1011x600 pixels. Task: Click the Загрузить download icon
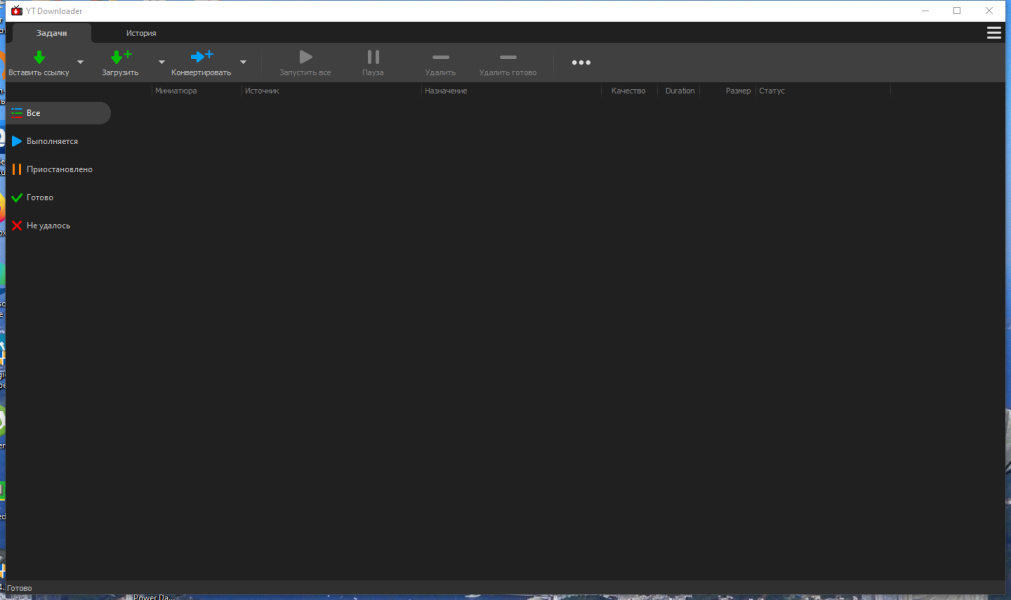point(121,57)
